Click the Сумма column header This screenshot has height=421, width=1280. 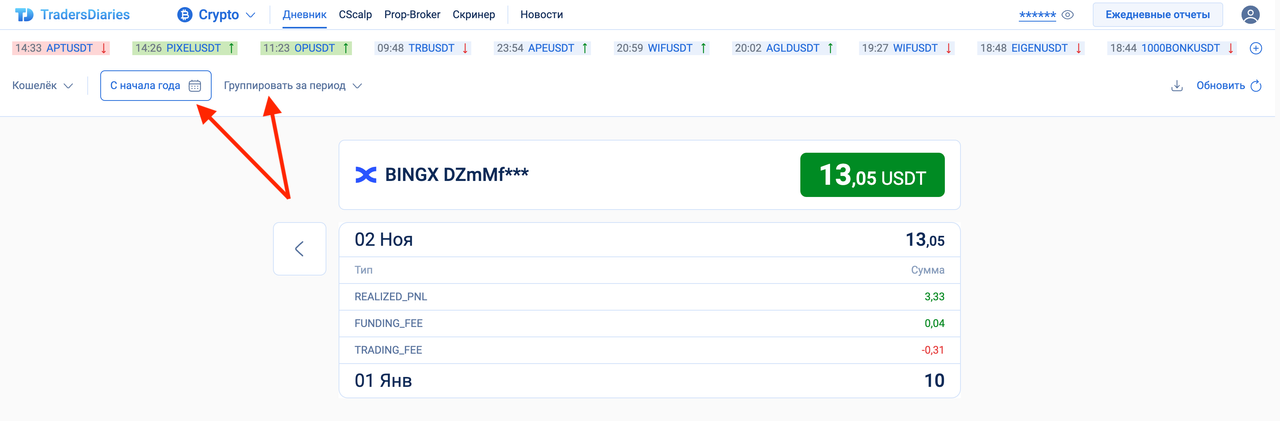pyautogui.click(x=928, y=270)
